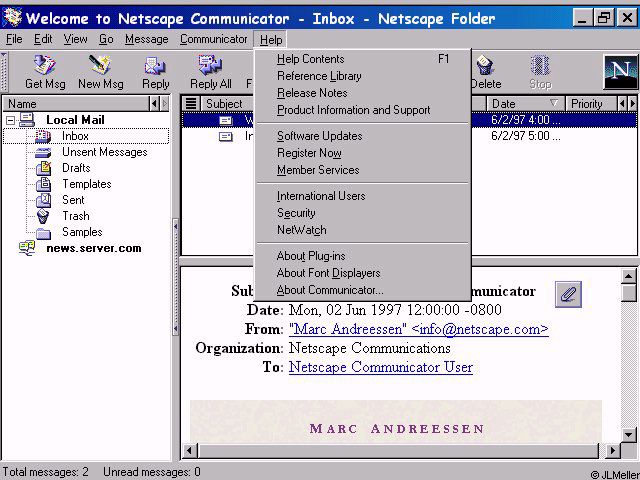Click the Get Msg toolbar icon
This screenshot has width=640, height=480.
(x=44, y=65)
